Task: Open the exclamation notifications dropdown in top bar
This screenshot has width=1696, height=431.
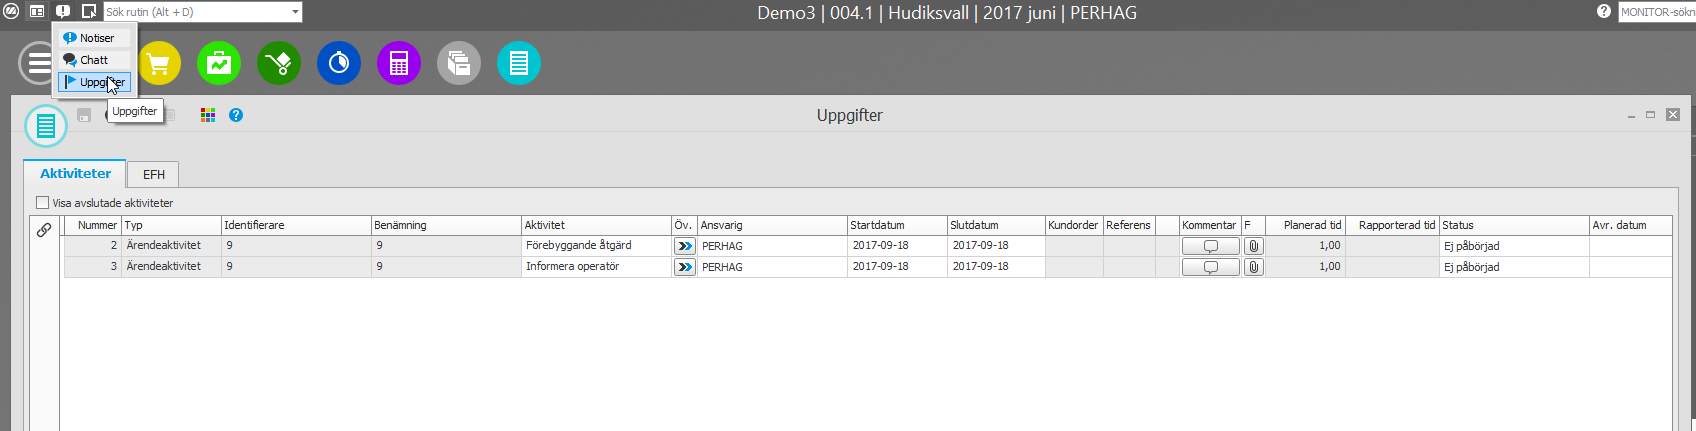Action: (x=63, y=12)
